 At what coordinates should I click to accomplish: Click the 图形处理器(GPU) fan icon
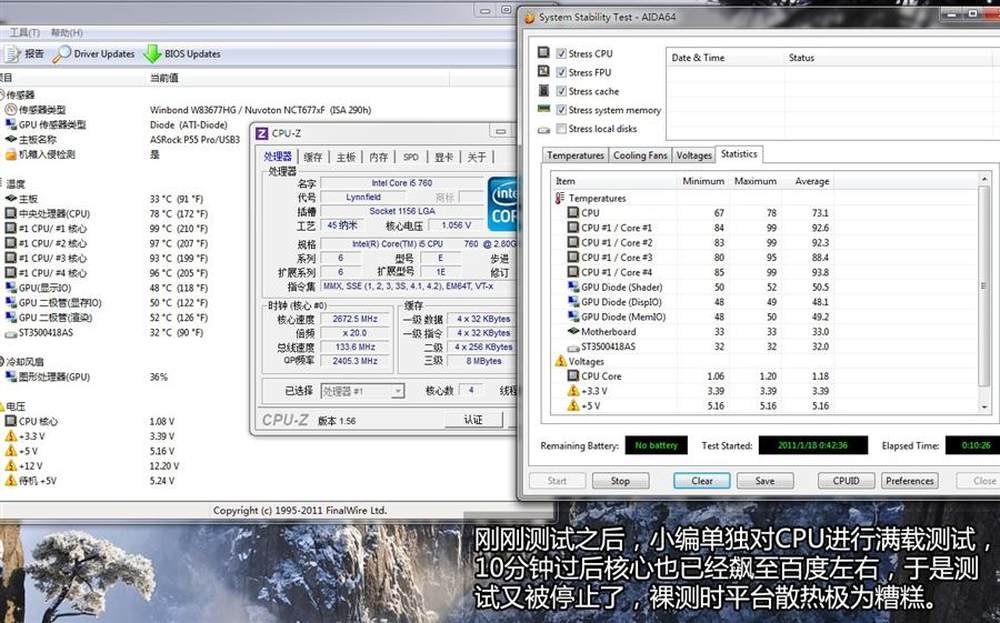[10, 377]
